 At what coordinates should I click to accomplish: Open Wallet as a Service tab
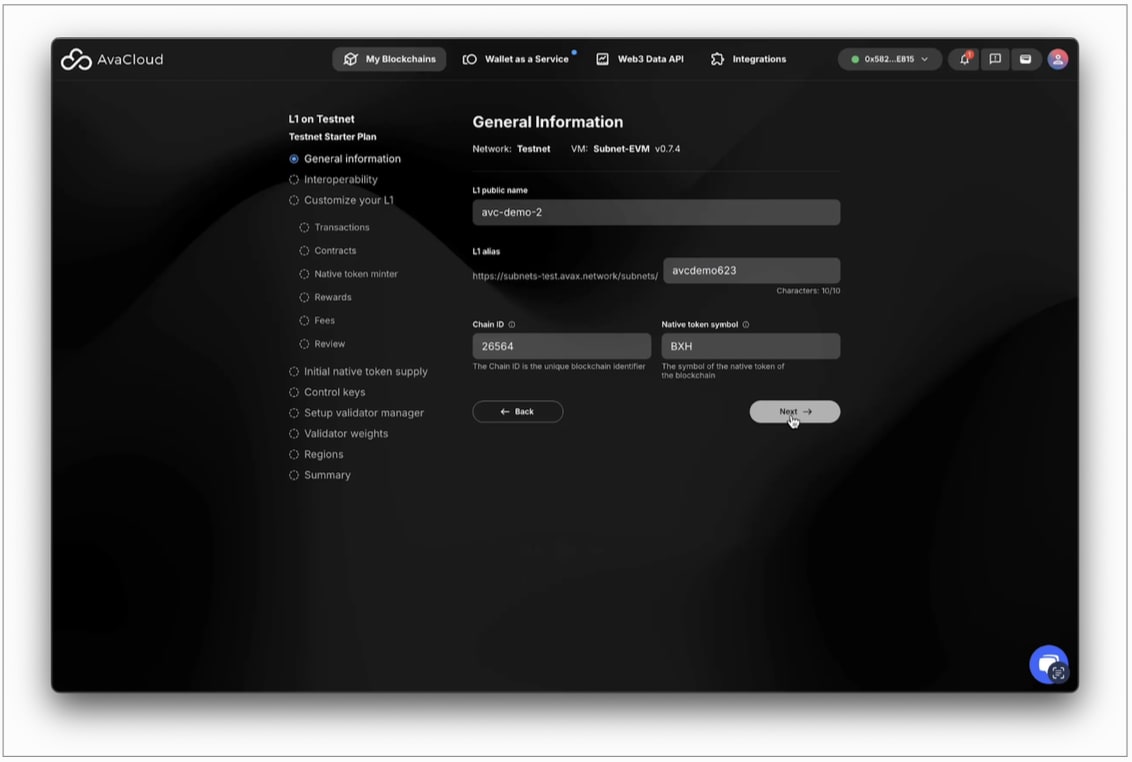pyautogui.click(x=515, y=59)
